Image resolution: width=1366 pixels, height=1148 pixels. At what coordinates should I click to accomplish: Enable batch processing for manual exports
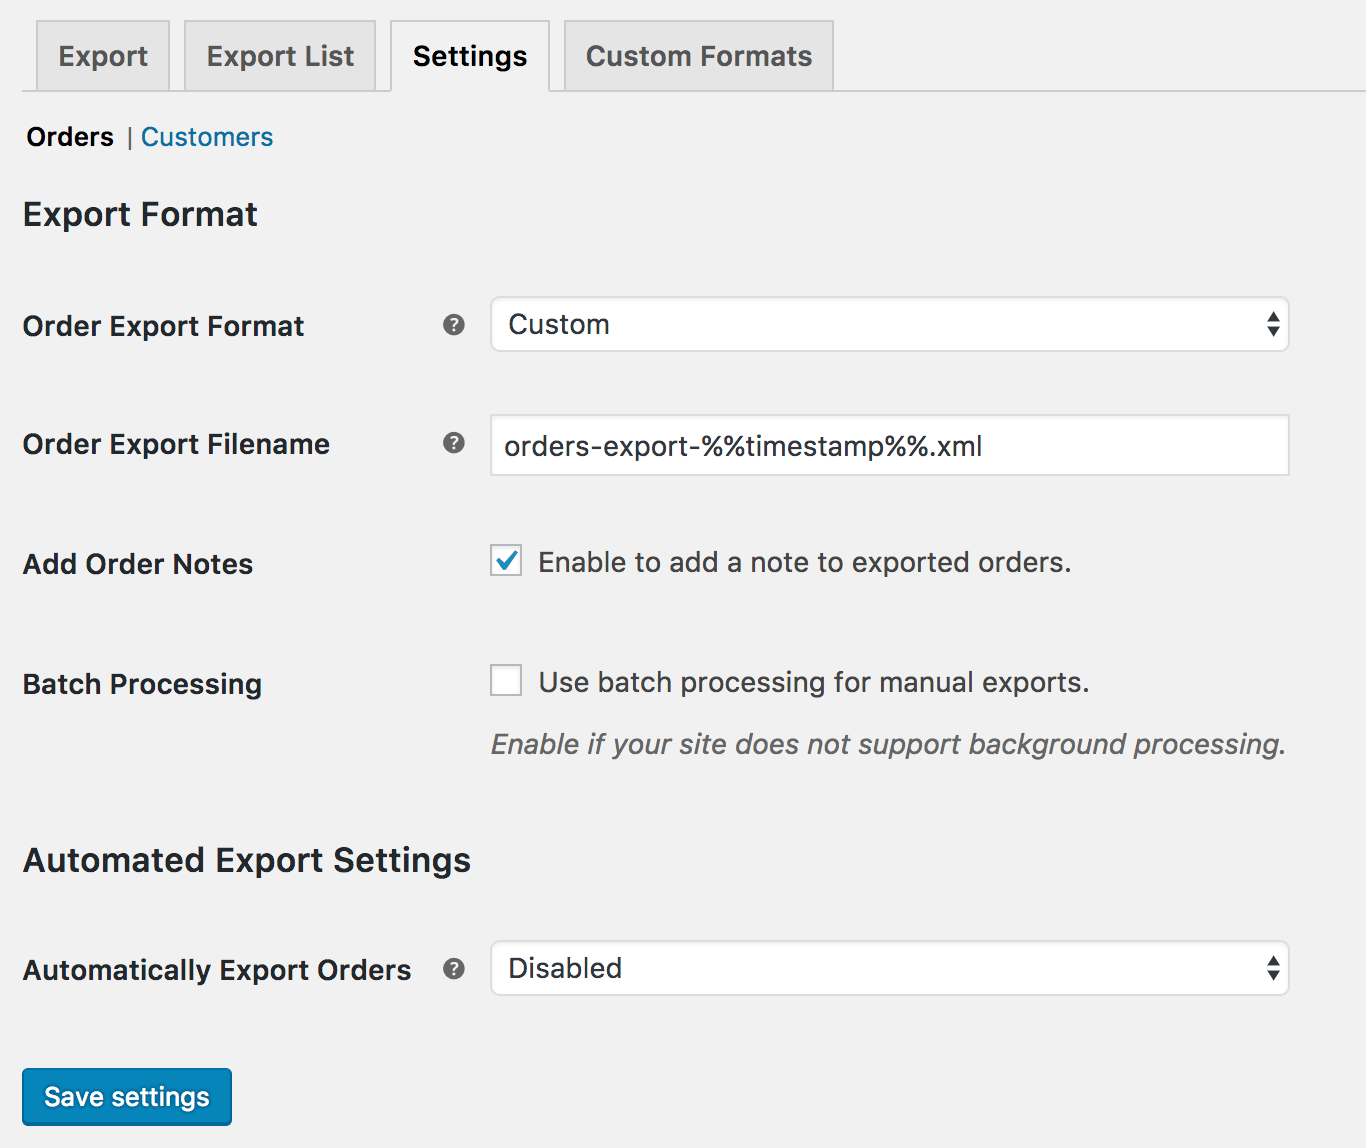click(x=506, y=681)
